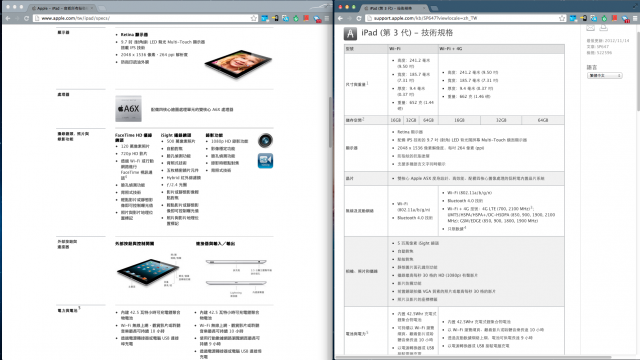The image size is (640, 360).
Task: Open blue window extension in right browser
Action: 573,18
